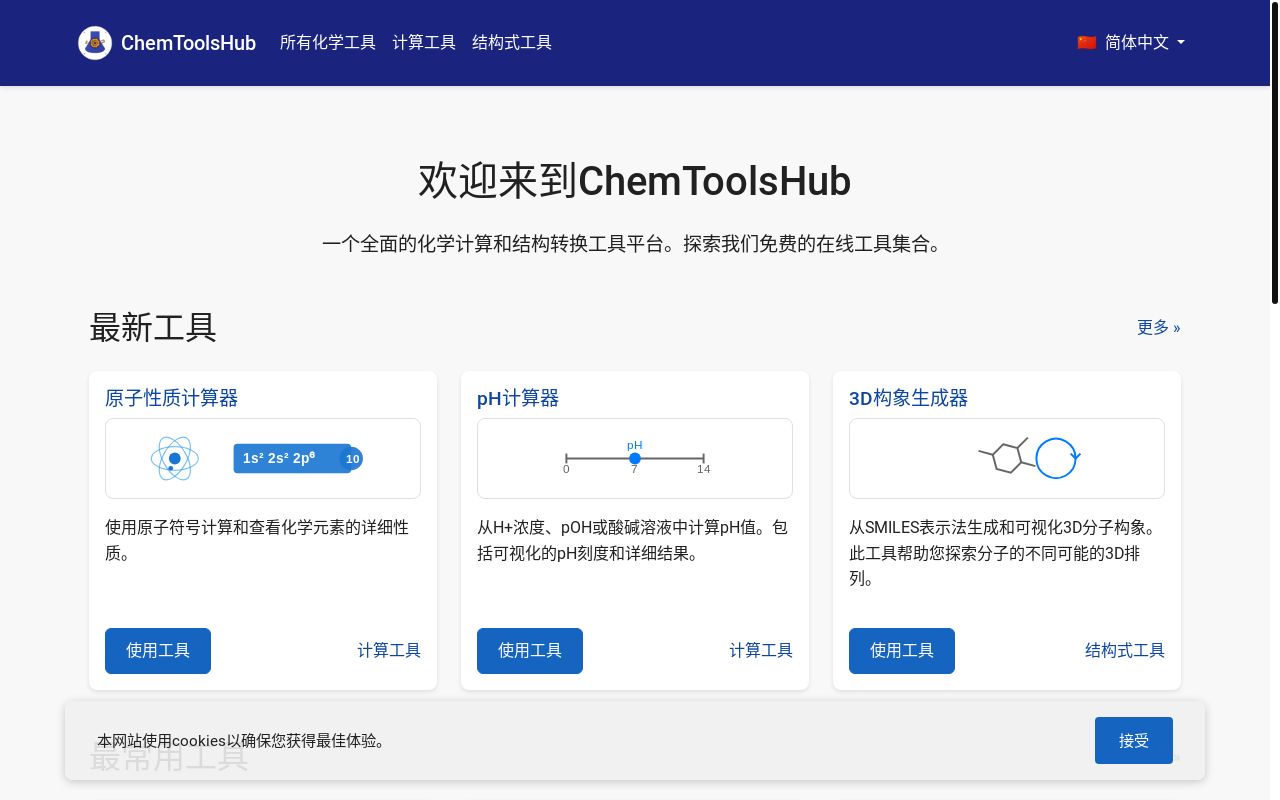
Task: Click the atom illustration in the atomic properties card
Action: click(x=174, y=458)
